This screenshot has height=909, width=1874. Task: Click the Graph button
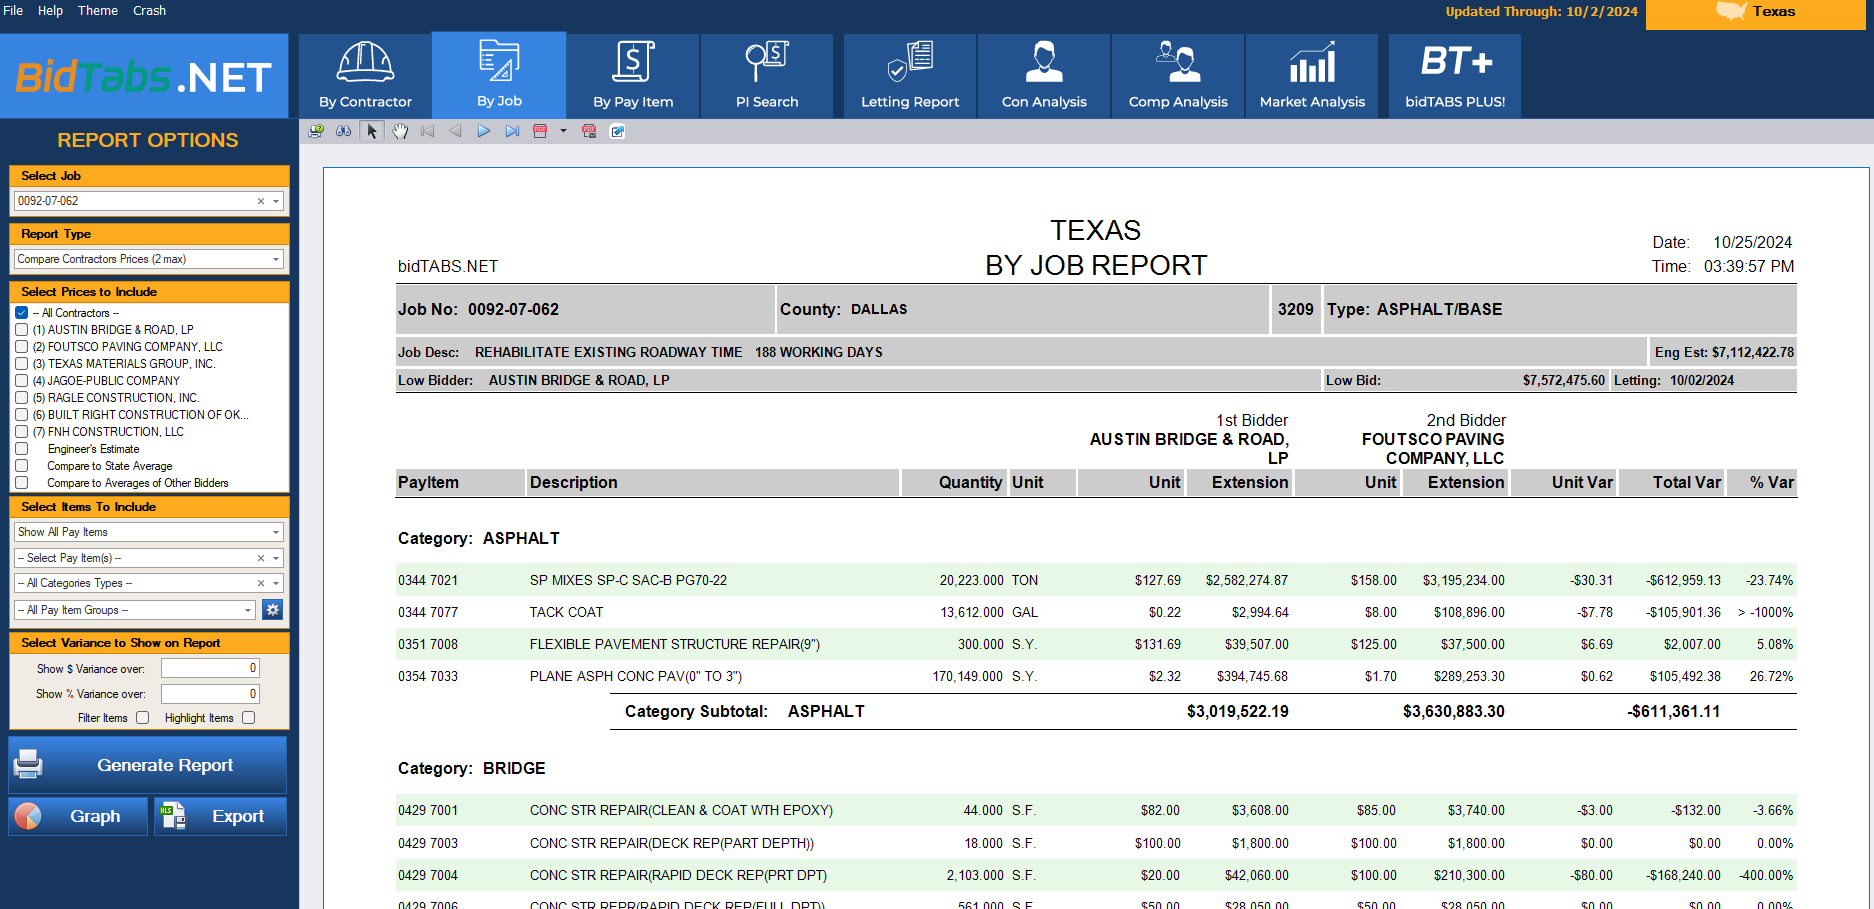pos(78,816)
